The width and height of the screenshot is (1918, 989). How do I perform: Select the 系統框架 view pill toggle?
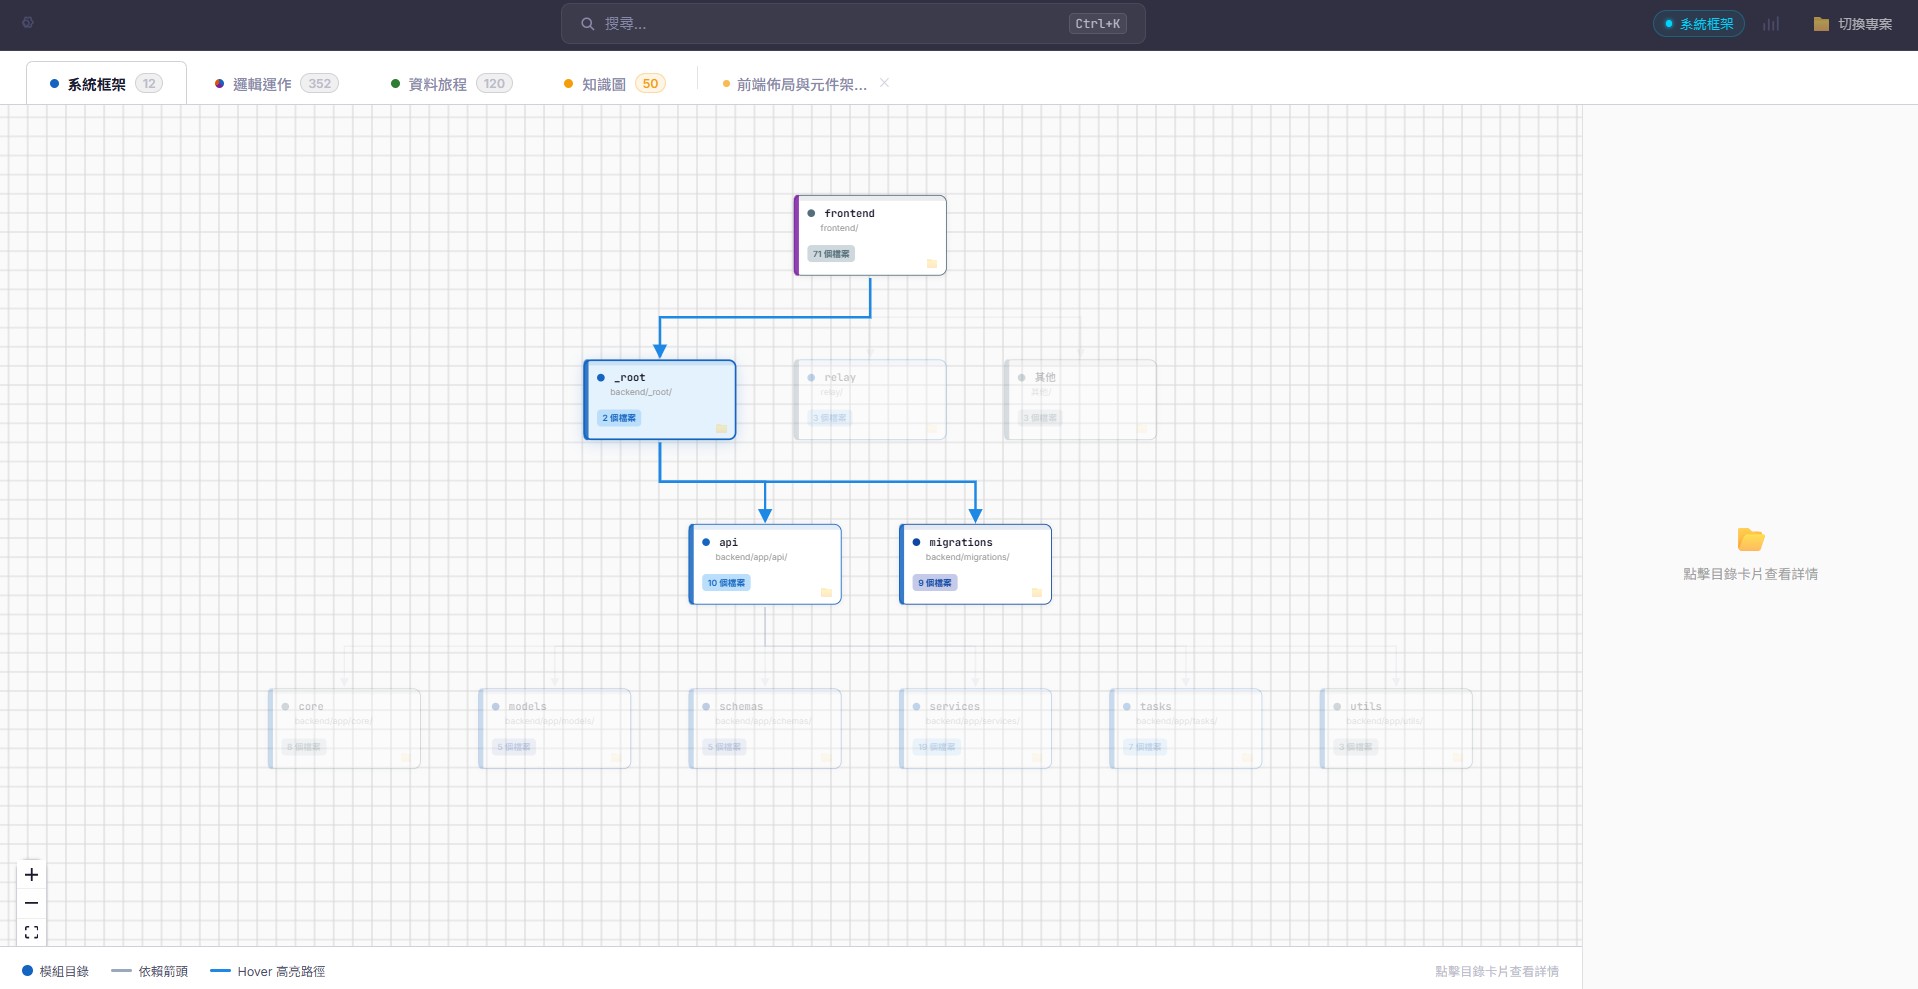point(1698,23)
